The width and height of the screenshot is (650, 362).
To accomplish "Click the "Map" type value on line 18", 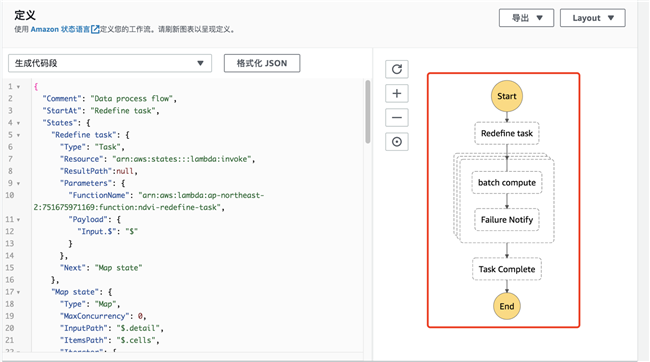I will [x=105, y=304].
